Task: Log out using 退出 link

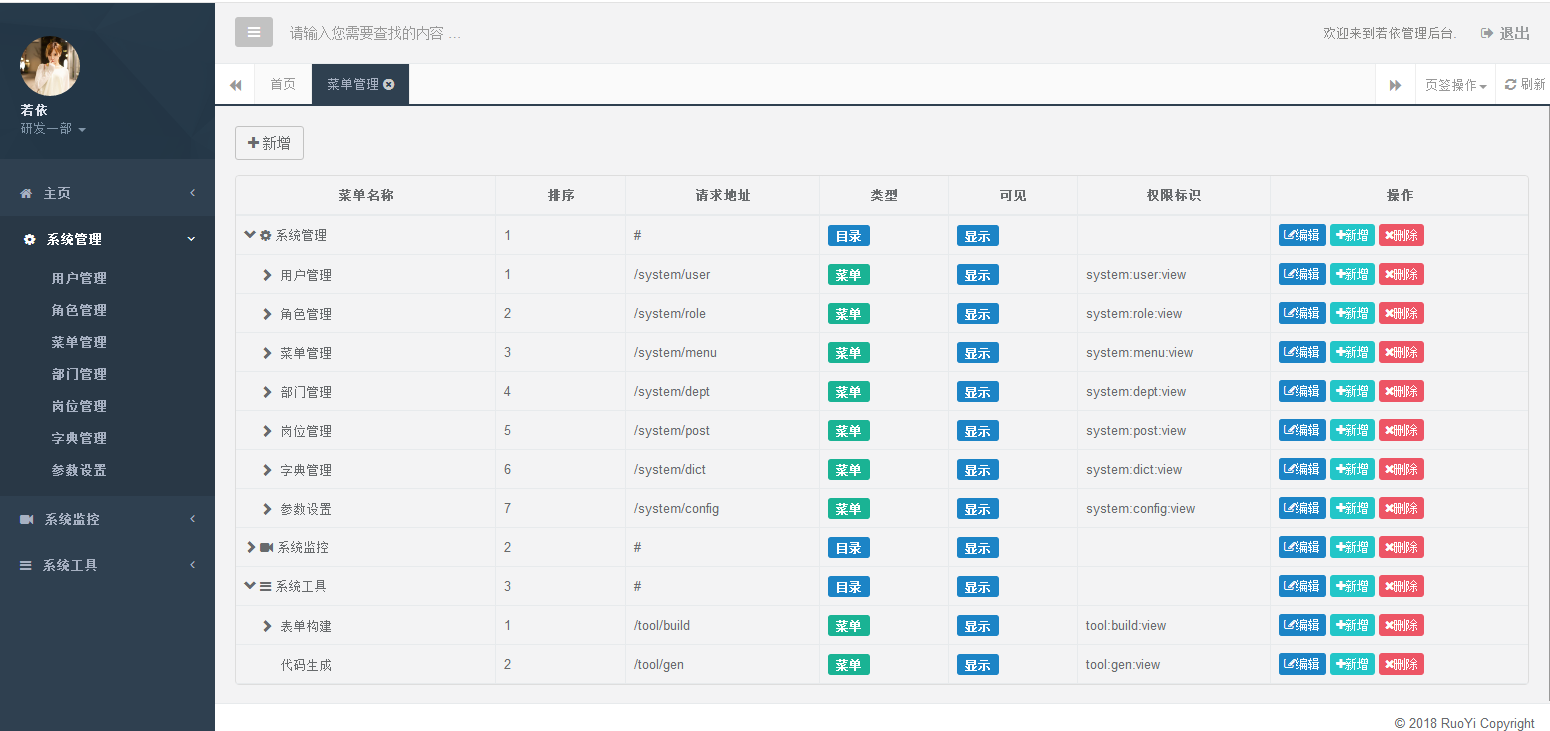Action: (x=1506, y=33)
